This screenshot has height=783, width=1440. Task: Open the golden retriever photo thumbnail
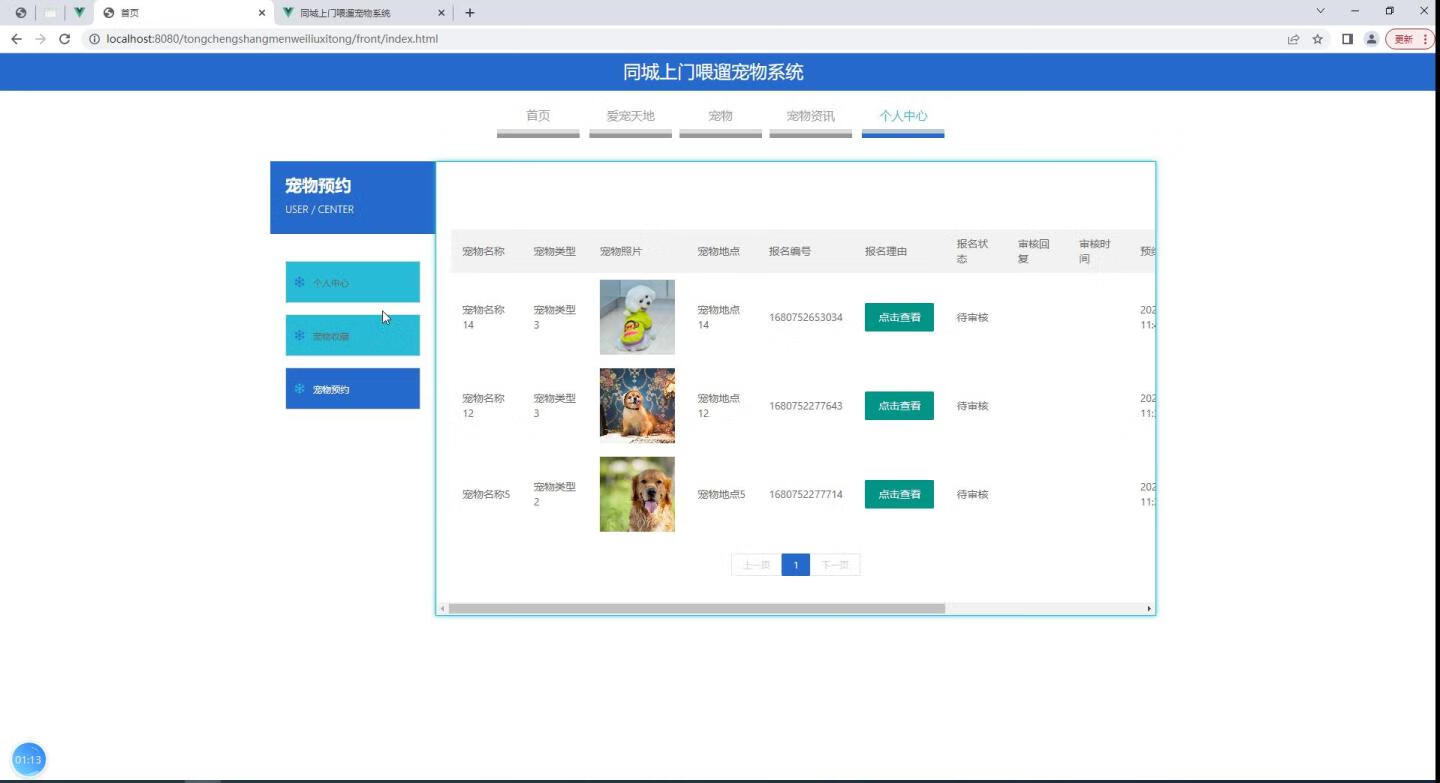(x=637, y=494)
